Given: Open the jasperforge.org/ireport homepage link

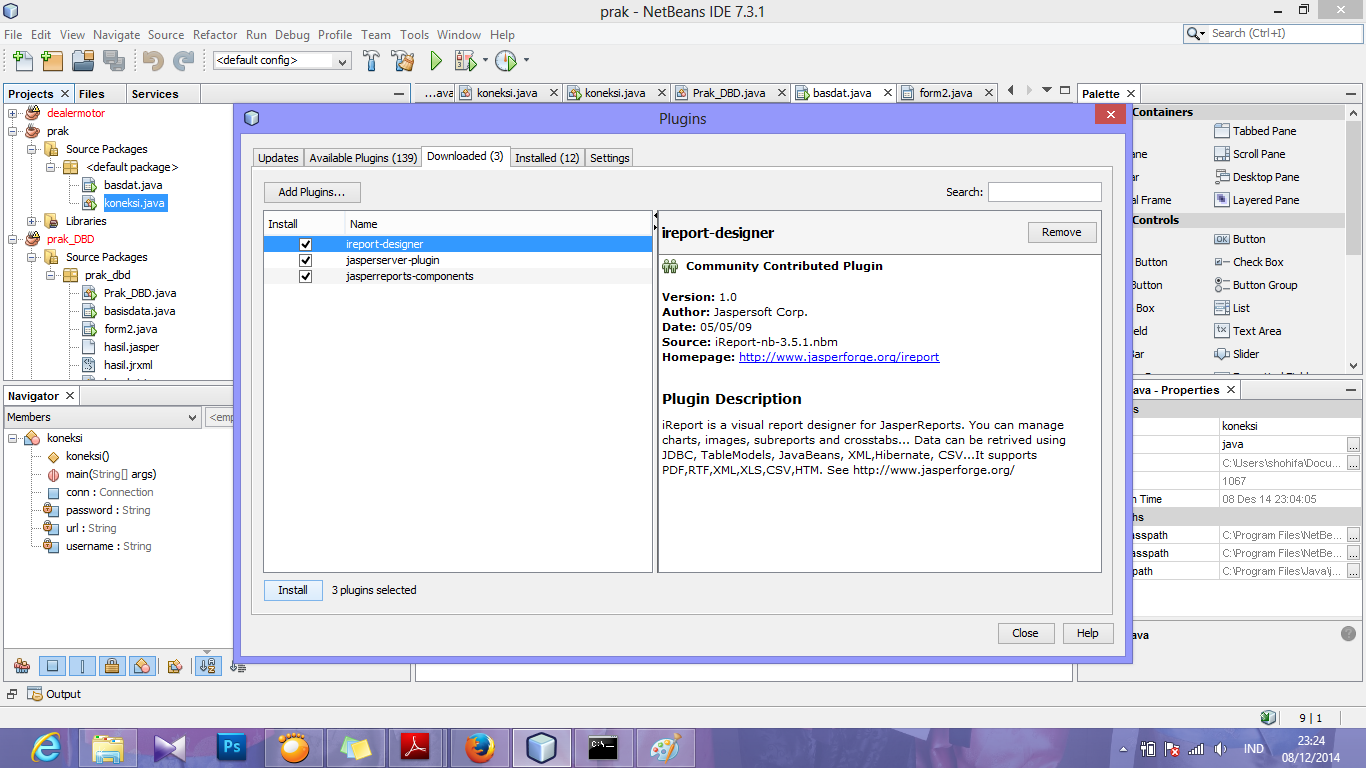Looking at the screenshot, I should [x=839, y=357].
